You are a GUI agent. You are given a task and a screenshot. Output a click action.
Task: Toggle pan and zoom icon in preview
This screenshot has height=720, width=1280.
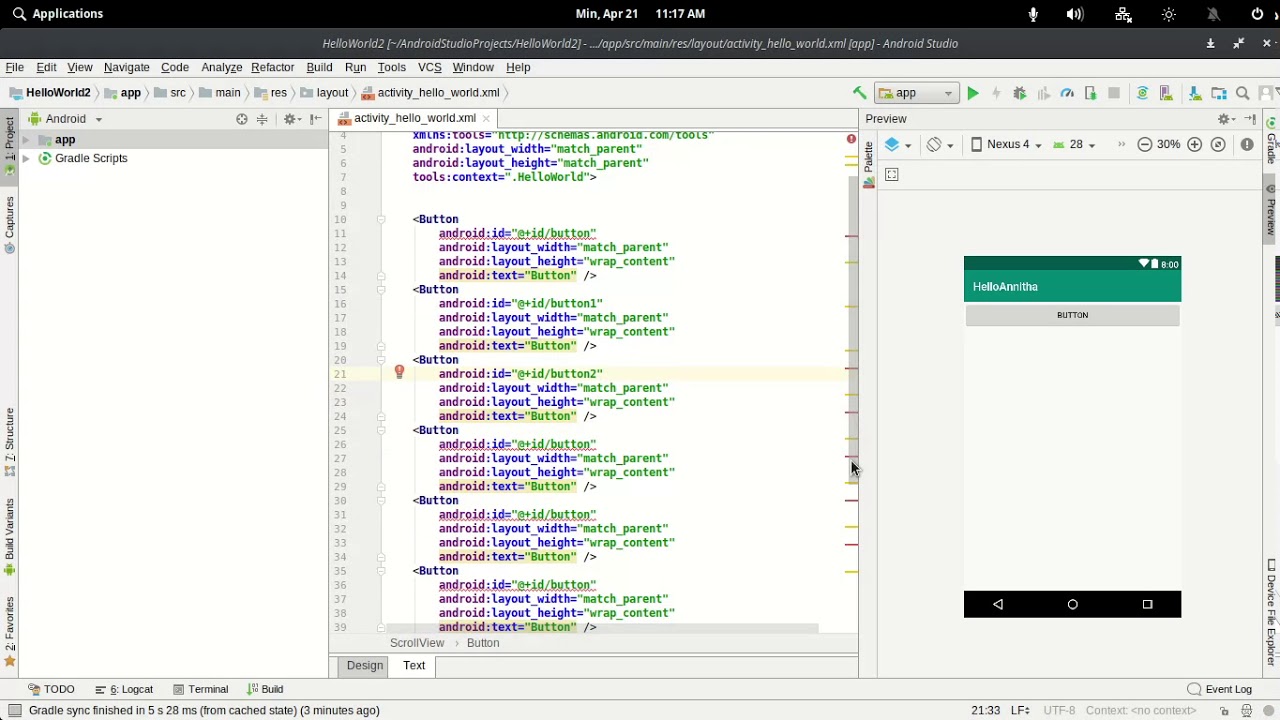(x=892, y=175)
